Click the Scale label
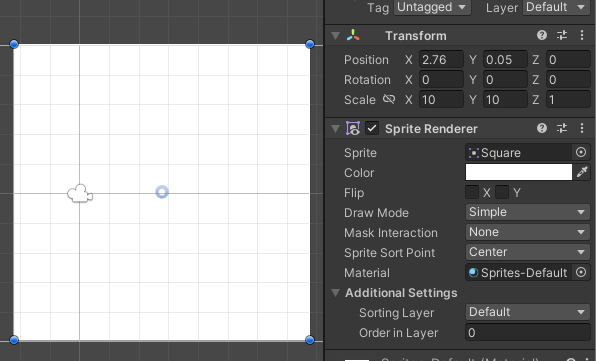Screen dimensions: 596x361 pyautogui.click(x=360, y=100)
